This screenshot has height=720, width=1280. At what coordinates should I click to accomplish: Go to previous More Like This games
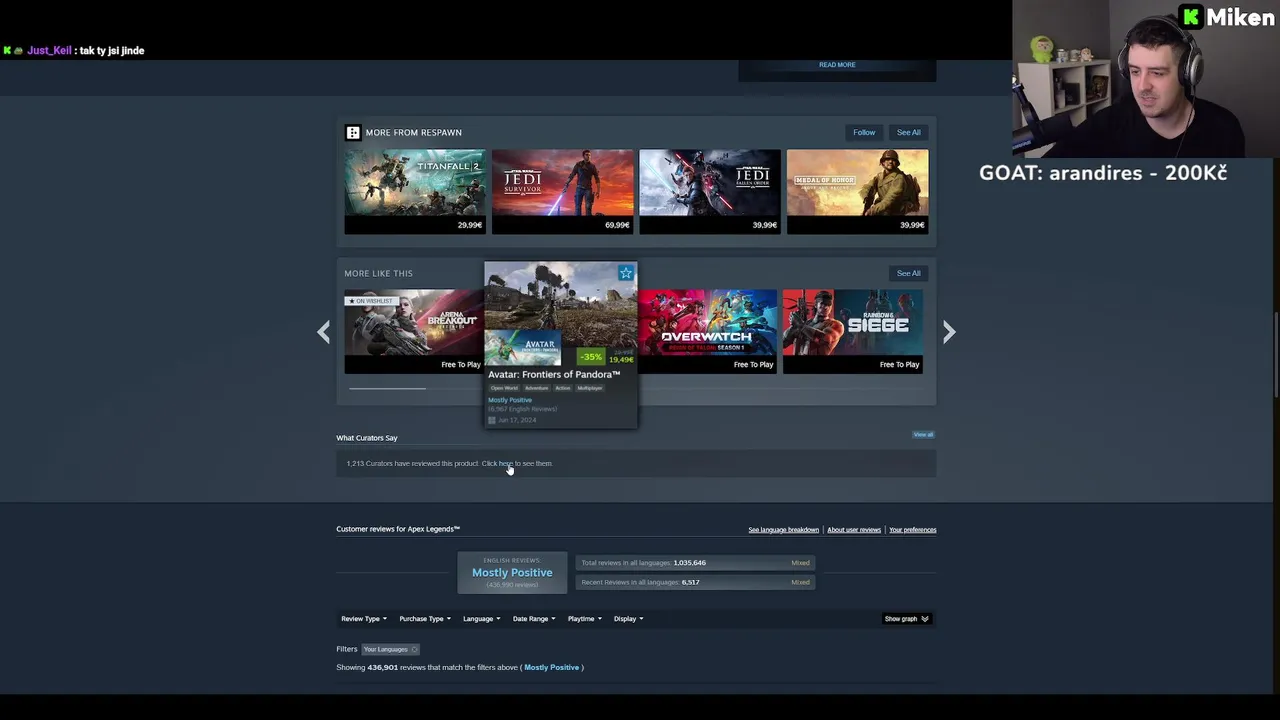pyautogui.click(x=323, y=332)
